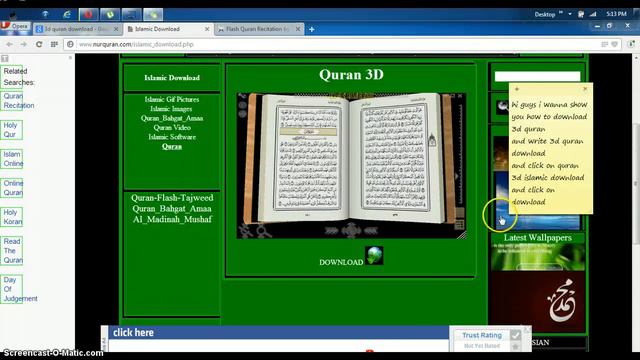Close the 3d quran download tab
640x360 pixels.
pyautogui.click(x=116, y=29)
